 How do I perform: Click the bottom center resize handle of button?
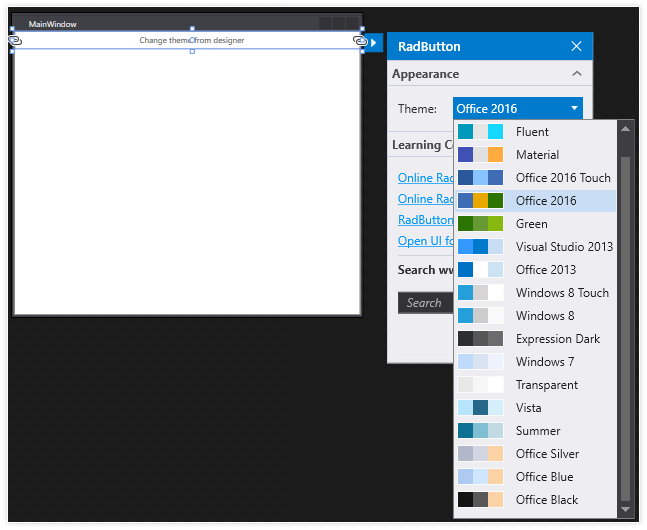click(x=192, y=52)
